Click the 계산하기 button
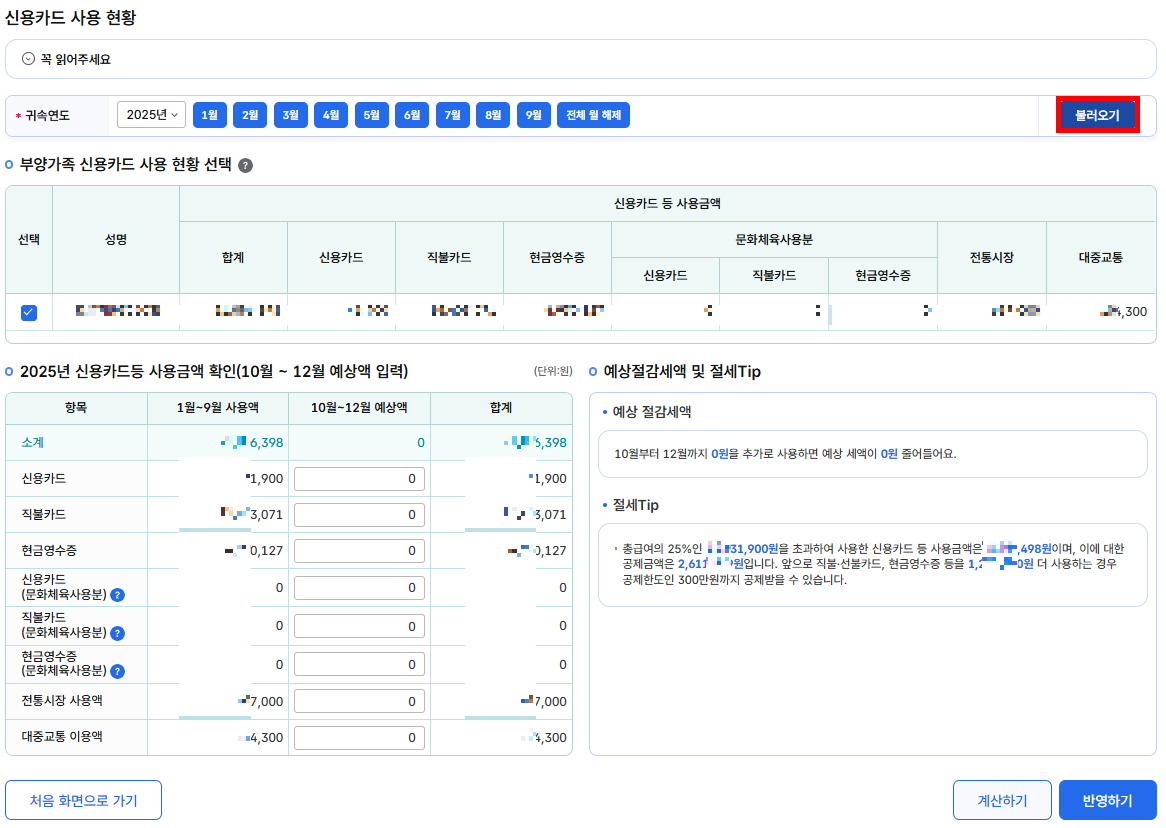 click(x=1001, y=799)
